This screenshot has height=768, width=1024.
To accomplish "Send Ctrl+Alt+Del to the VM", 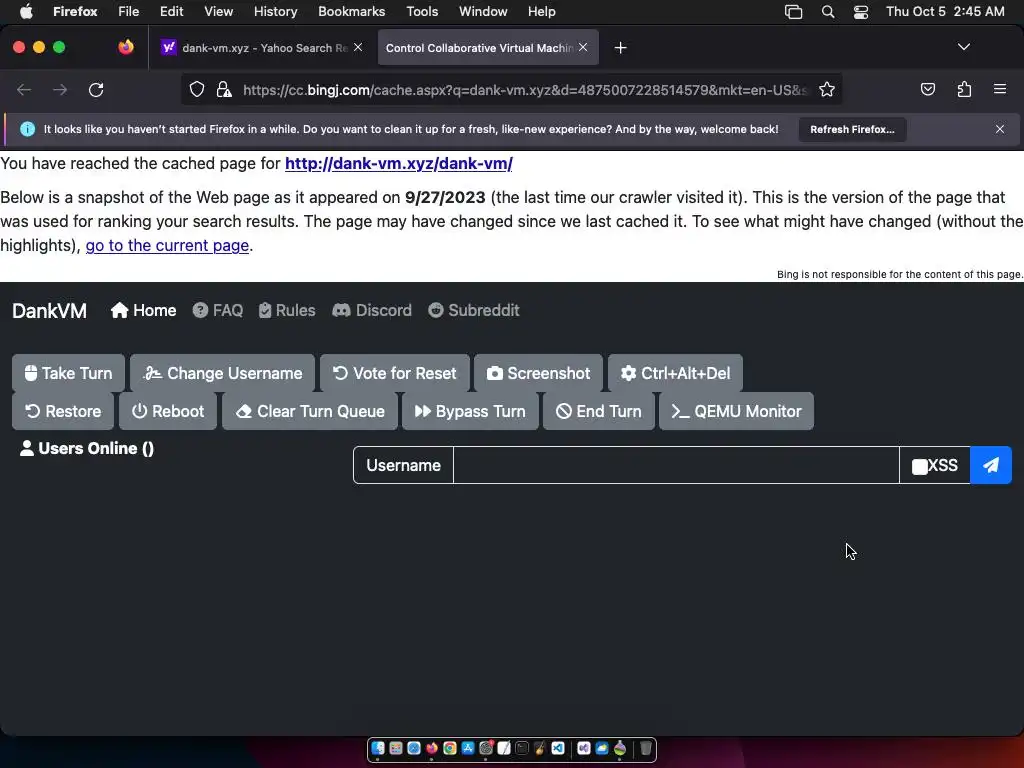I will pyautogui.click(x=675, y=373).
